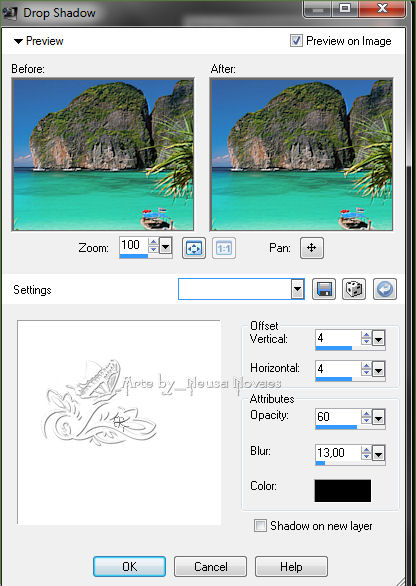The height and width of the screenshot is (586, 416).
Task: Enable Shadow on new layer checkbox
Action: (x=260, y=525)
